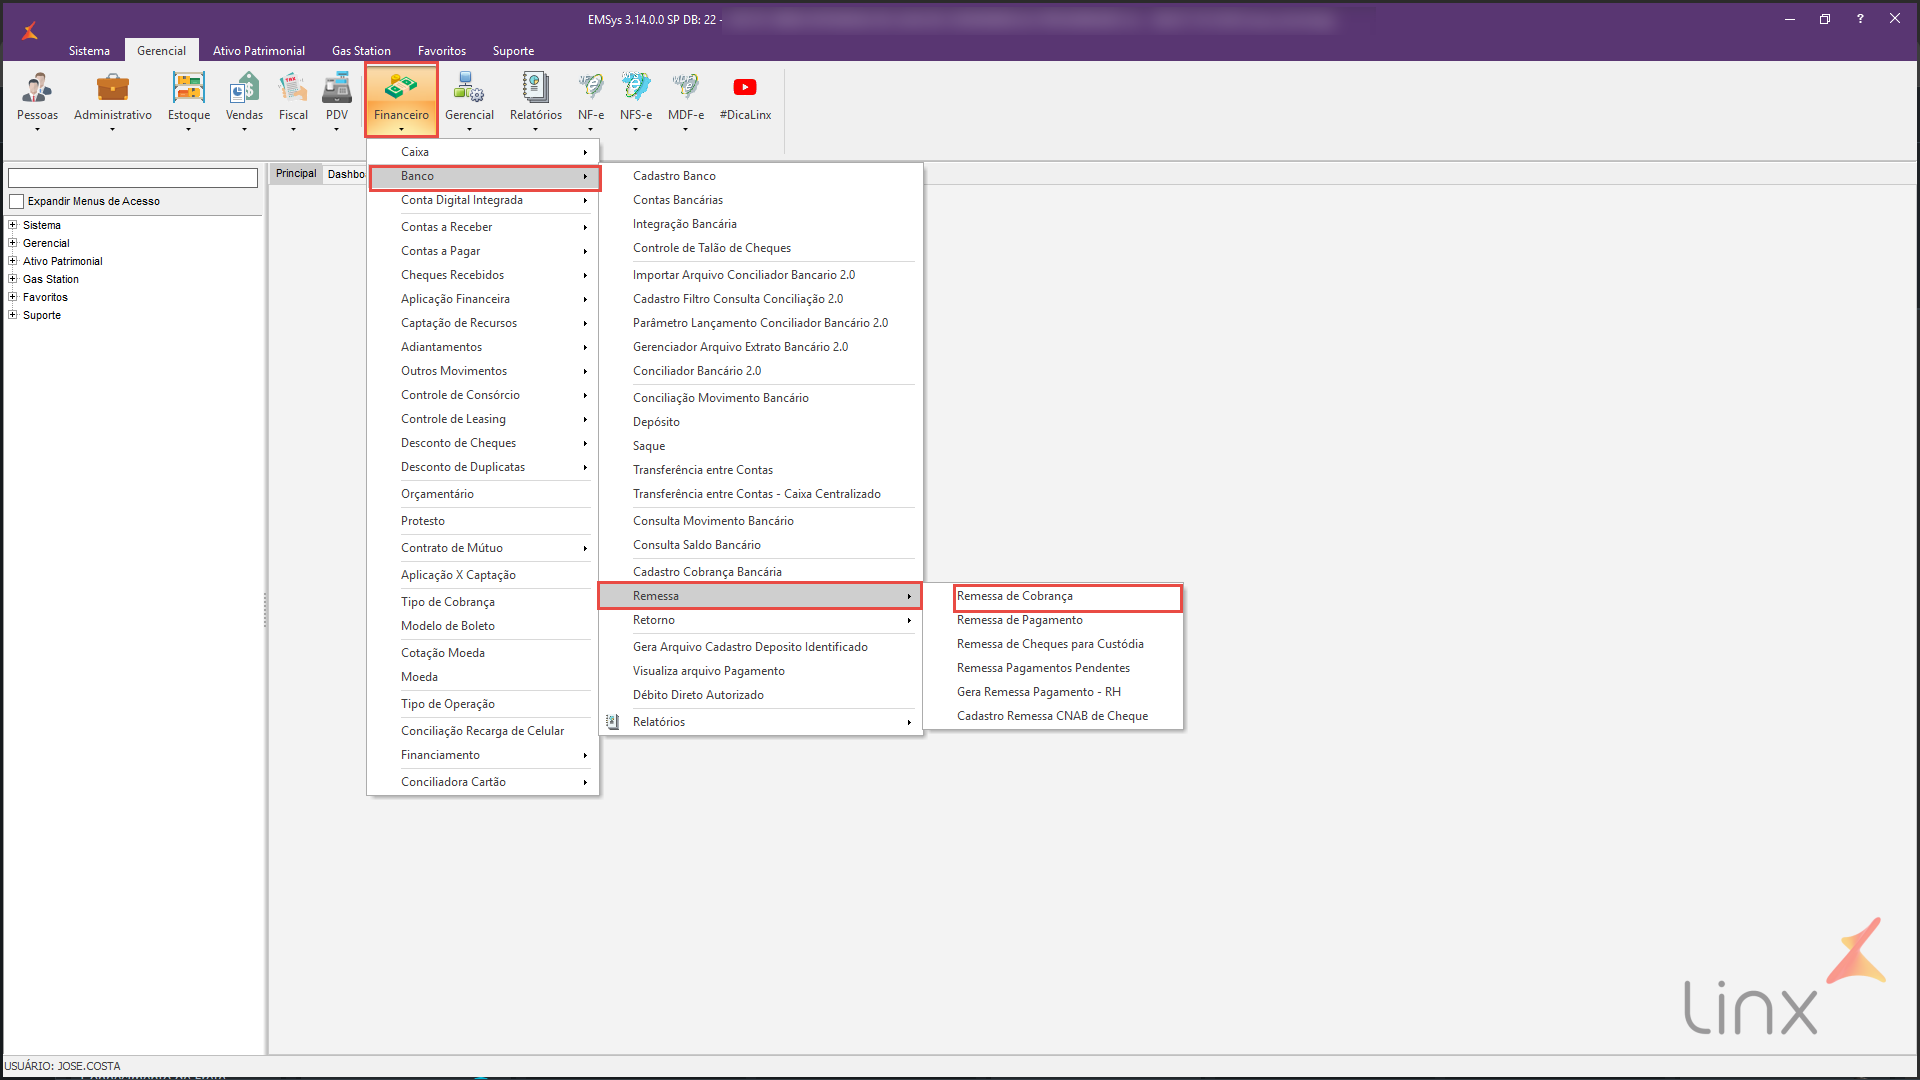Click the help question mark button
The width and height of the screenshot is (1920, 1080).
click(1859, 19)
